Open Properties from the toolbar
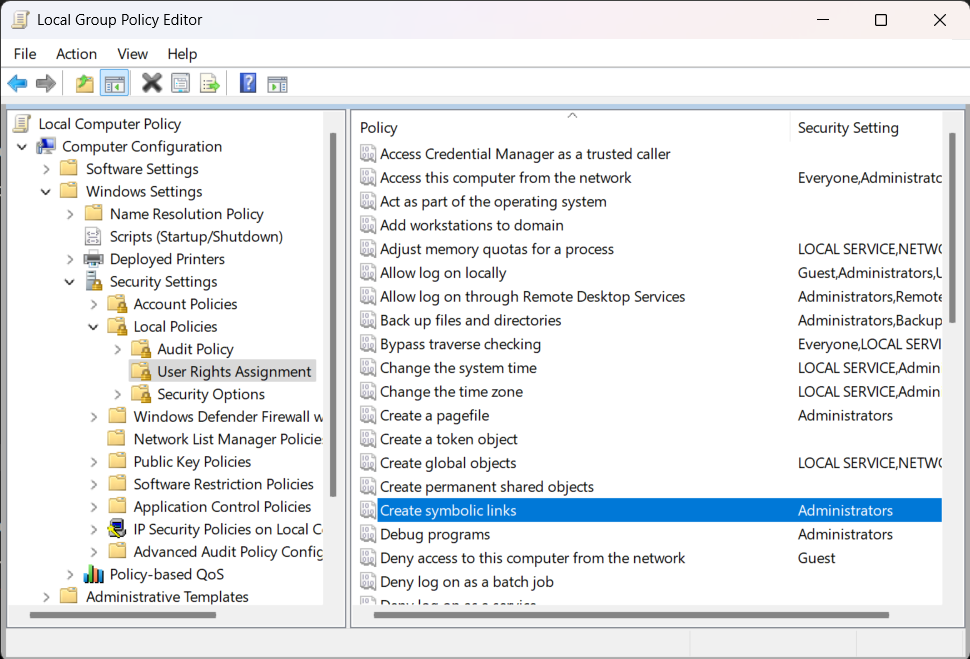The image size is (970, 659). [180, 84]
